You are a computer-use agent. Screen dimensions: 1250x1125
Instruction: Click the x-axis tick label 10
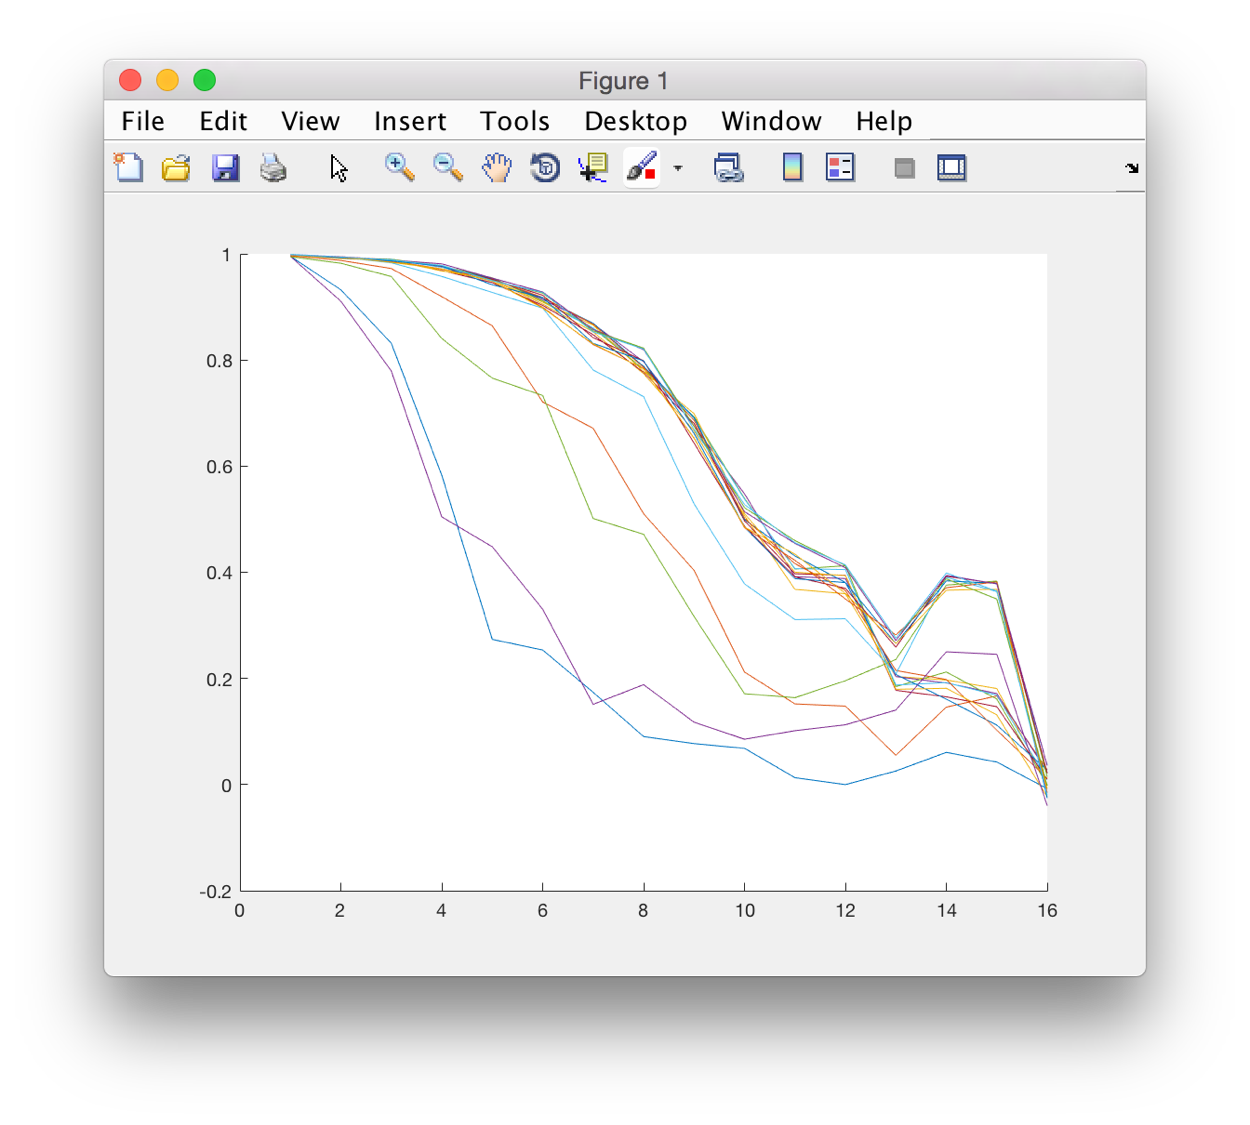coord(745,911)
